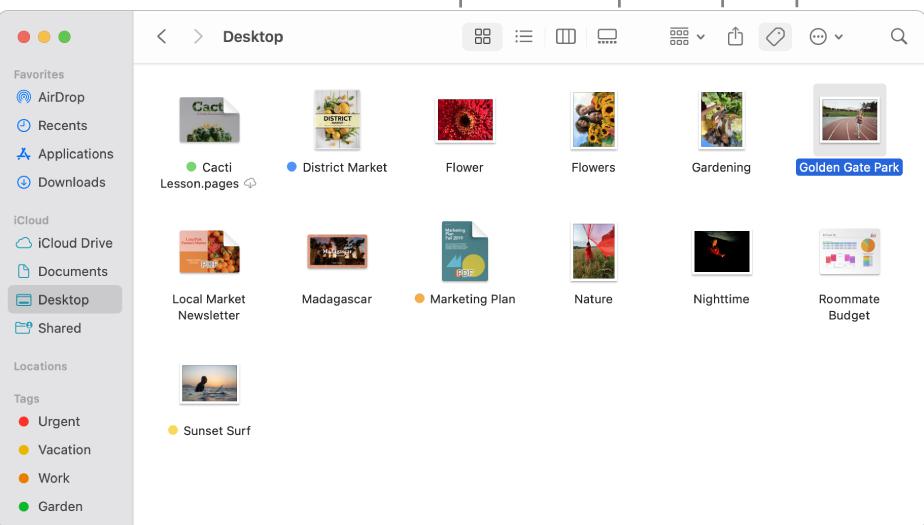Click the iCloud section header
The image size is (924, 525).
coord(31,220)
